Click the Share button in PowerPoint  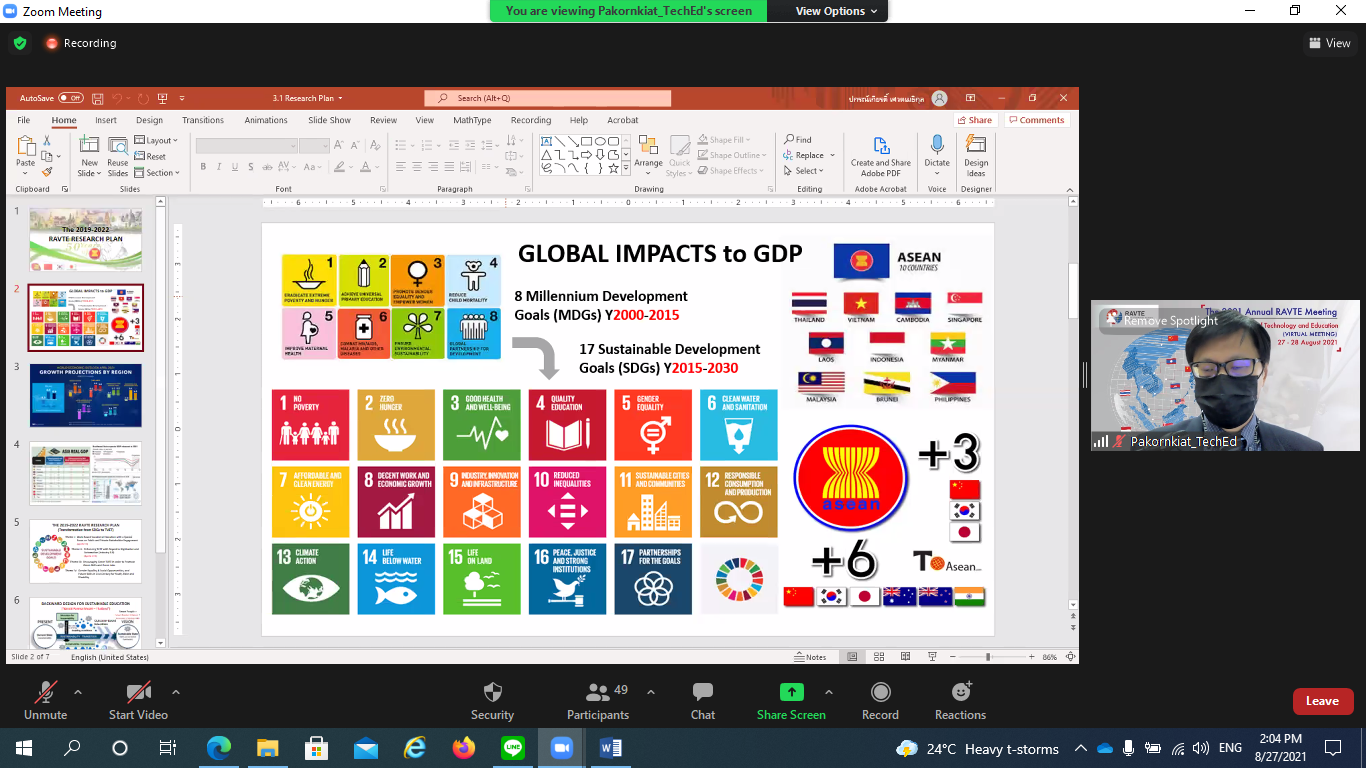point(974,120)
